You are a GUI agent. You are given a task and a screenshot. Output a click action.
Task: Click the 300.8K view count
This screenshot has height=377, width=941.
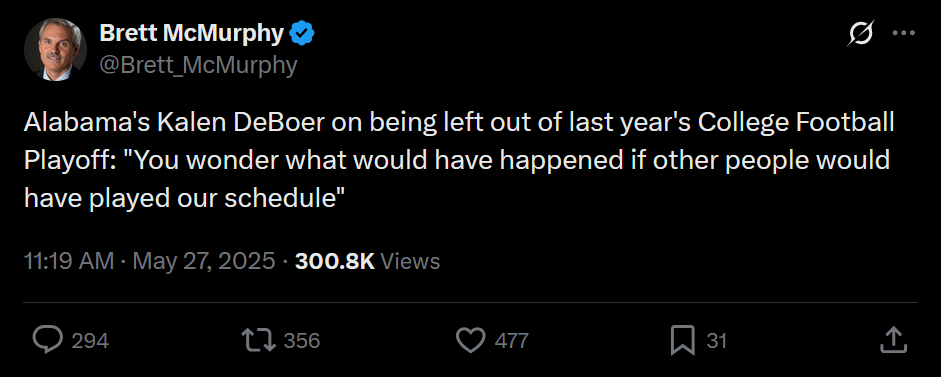click(x=335, y=261)
